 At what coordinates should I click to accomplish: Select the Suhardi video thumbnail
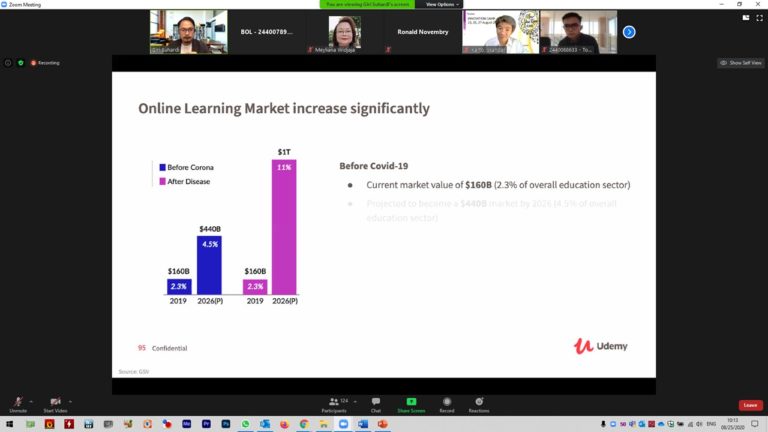(189, 32)
